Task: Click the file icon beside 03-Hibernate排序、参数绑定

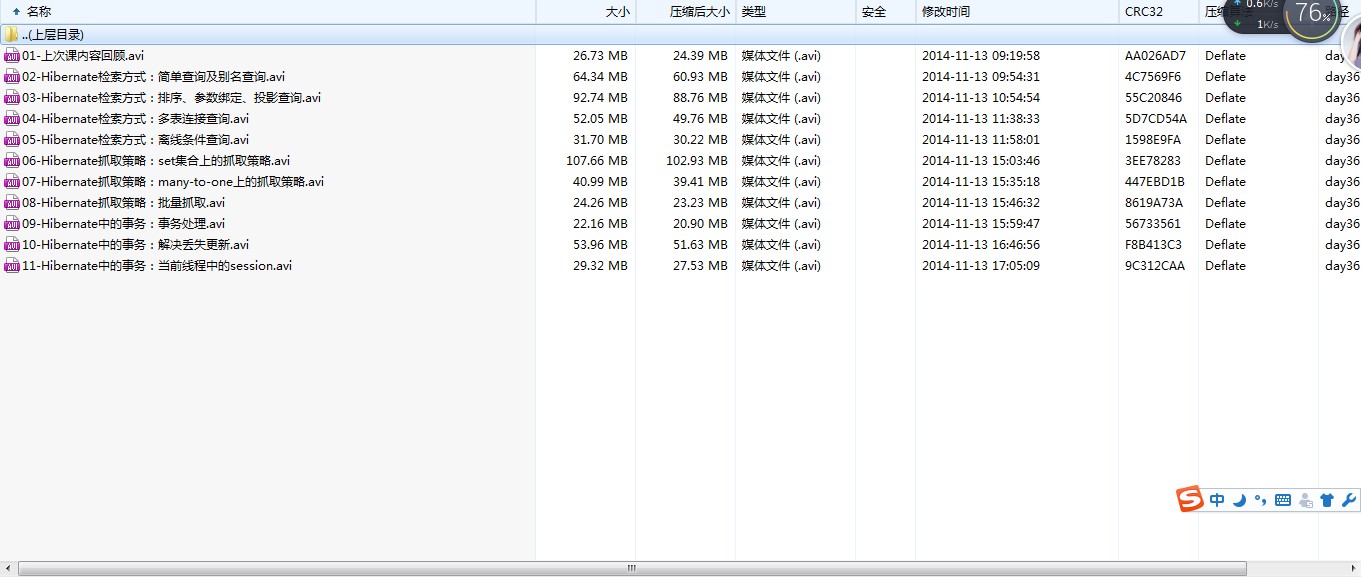Action: (12, 98)
